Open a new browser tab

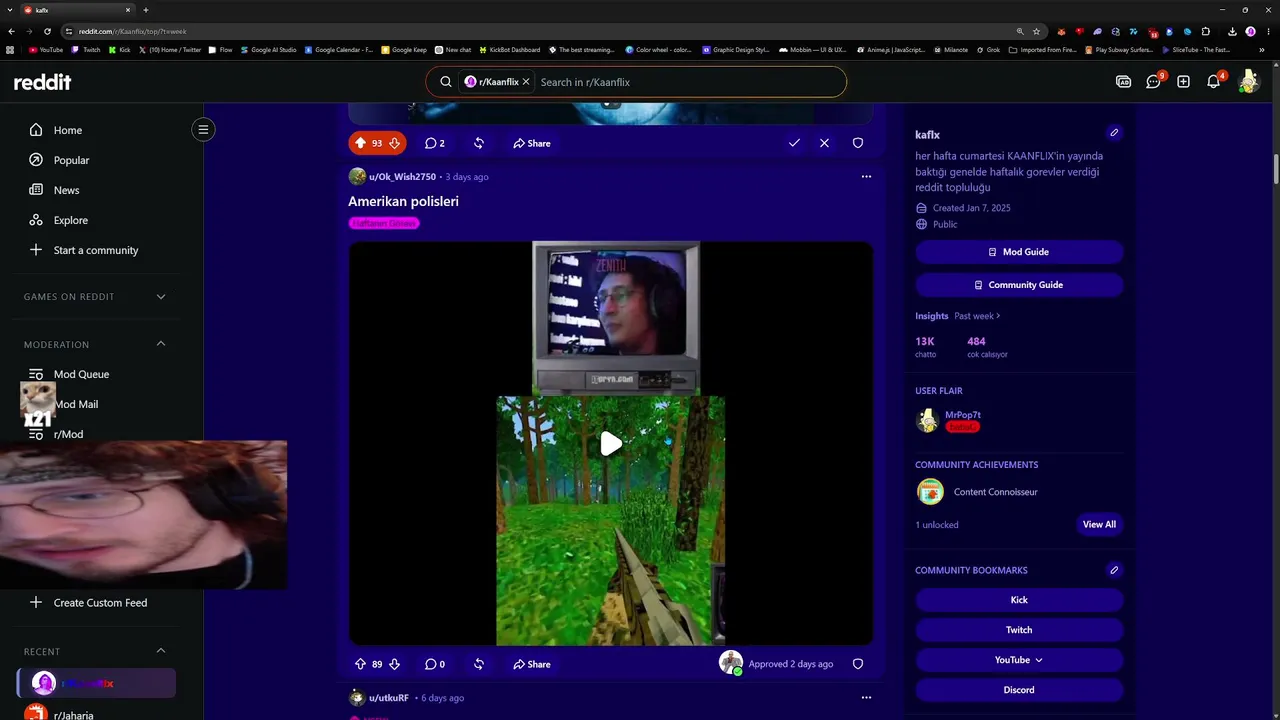tap(146, 10)
